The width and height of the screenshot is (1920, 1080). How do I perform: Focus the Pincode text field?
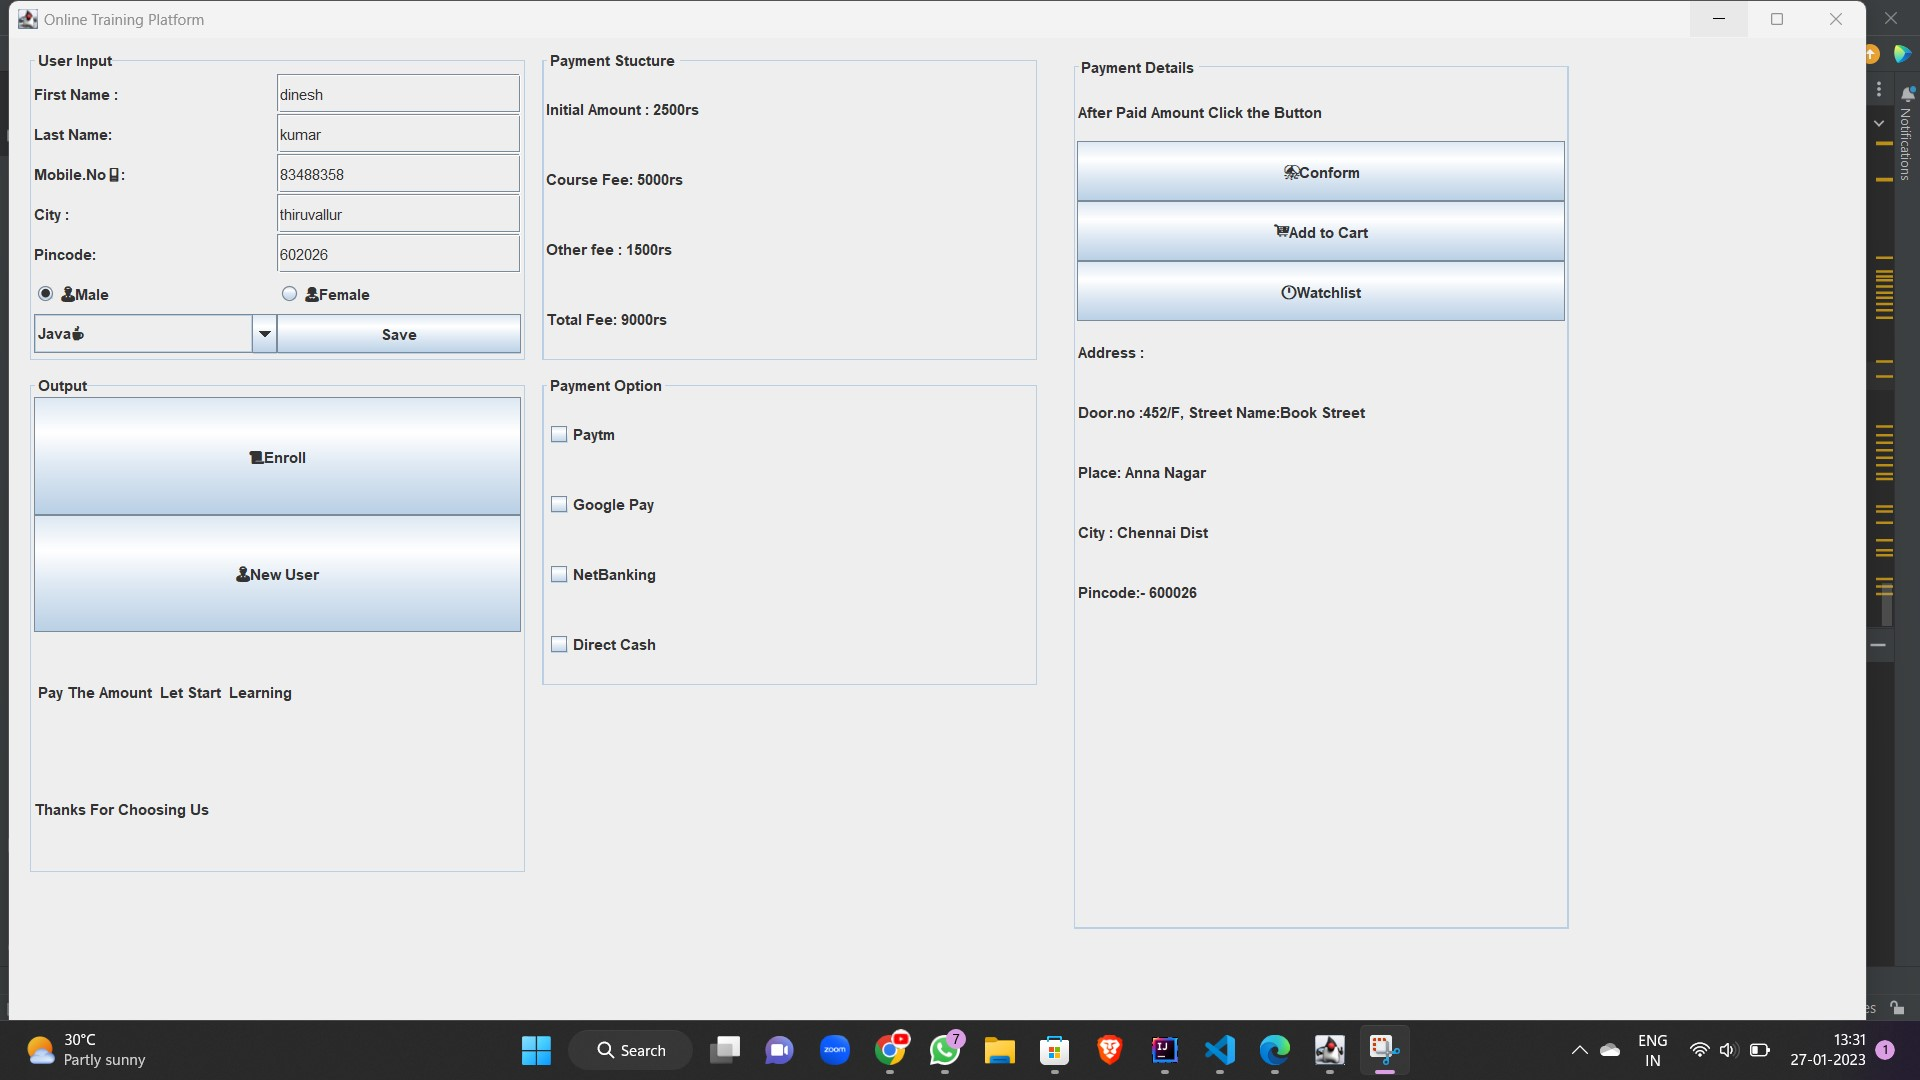tap(397, 254)
